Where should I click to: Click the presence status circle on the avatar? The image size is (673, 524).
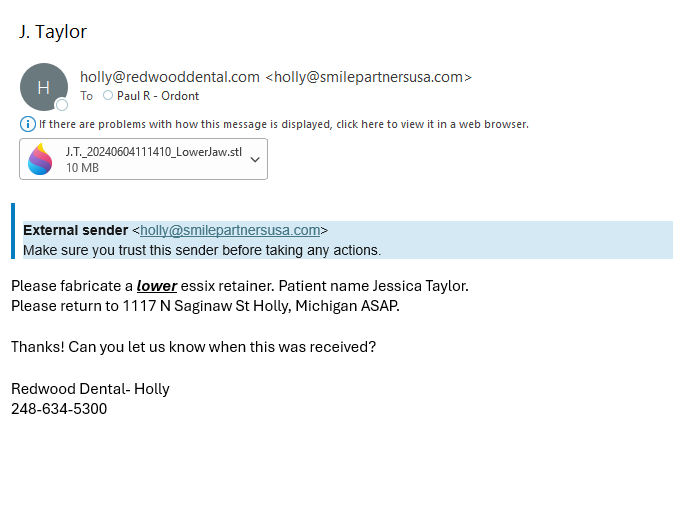pyautogui.click(x=62, y=105)
